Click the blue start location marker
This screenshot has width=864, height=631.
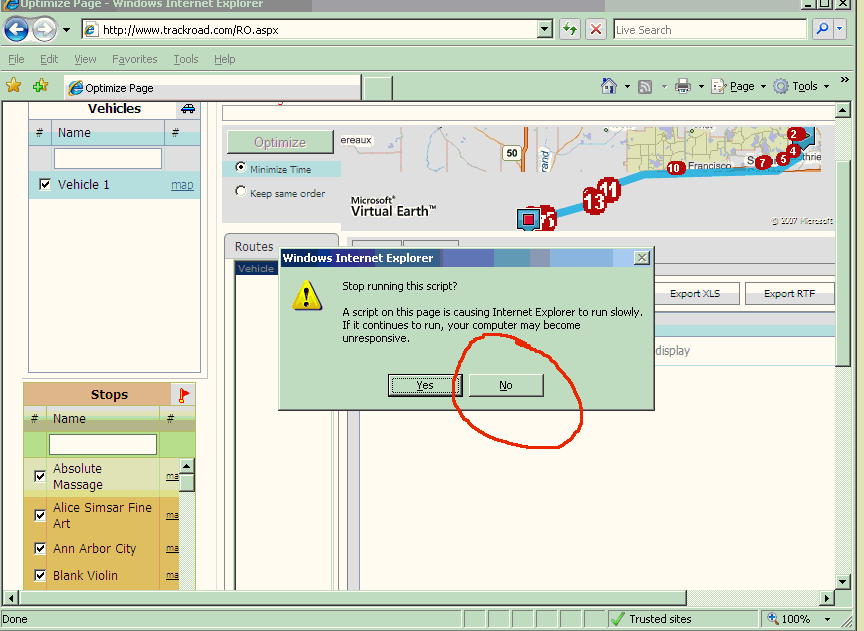[528, 219]
